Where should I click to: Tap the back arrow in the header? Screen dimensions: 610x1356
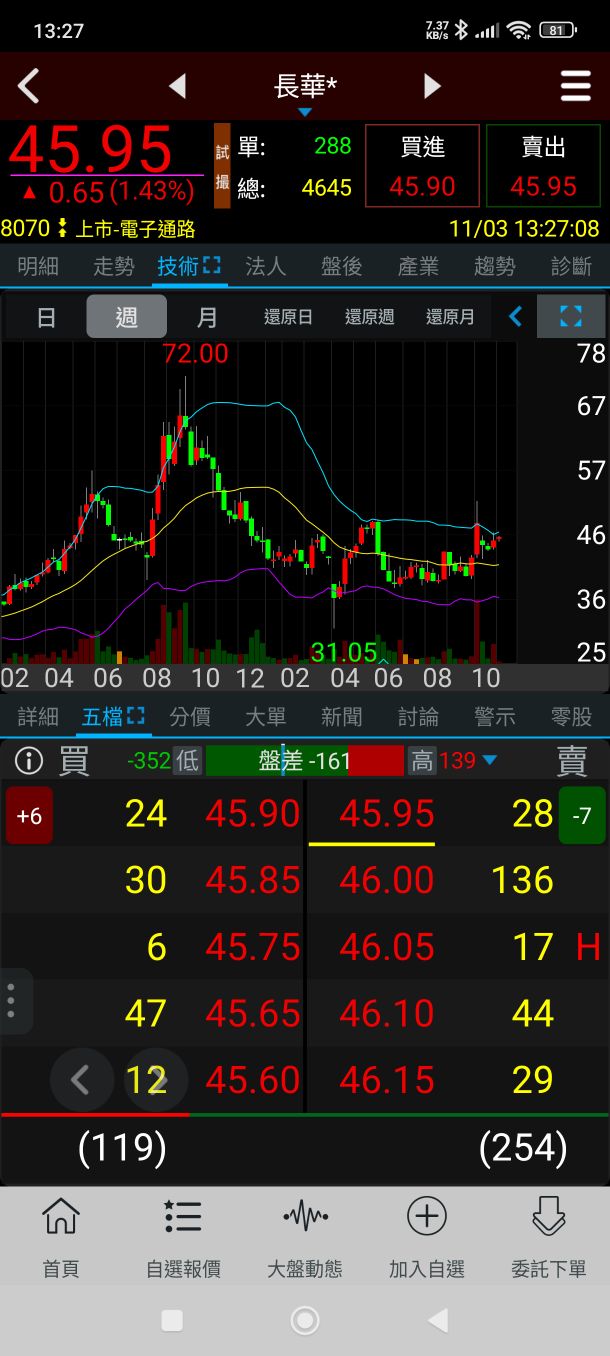pos(29,87)
